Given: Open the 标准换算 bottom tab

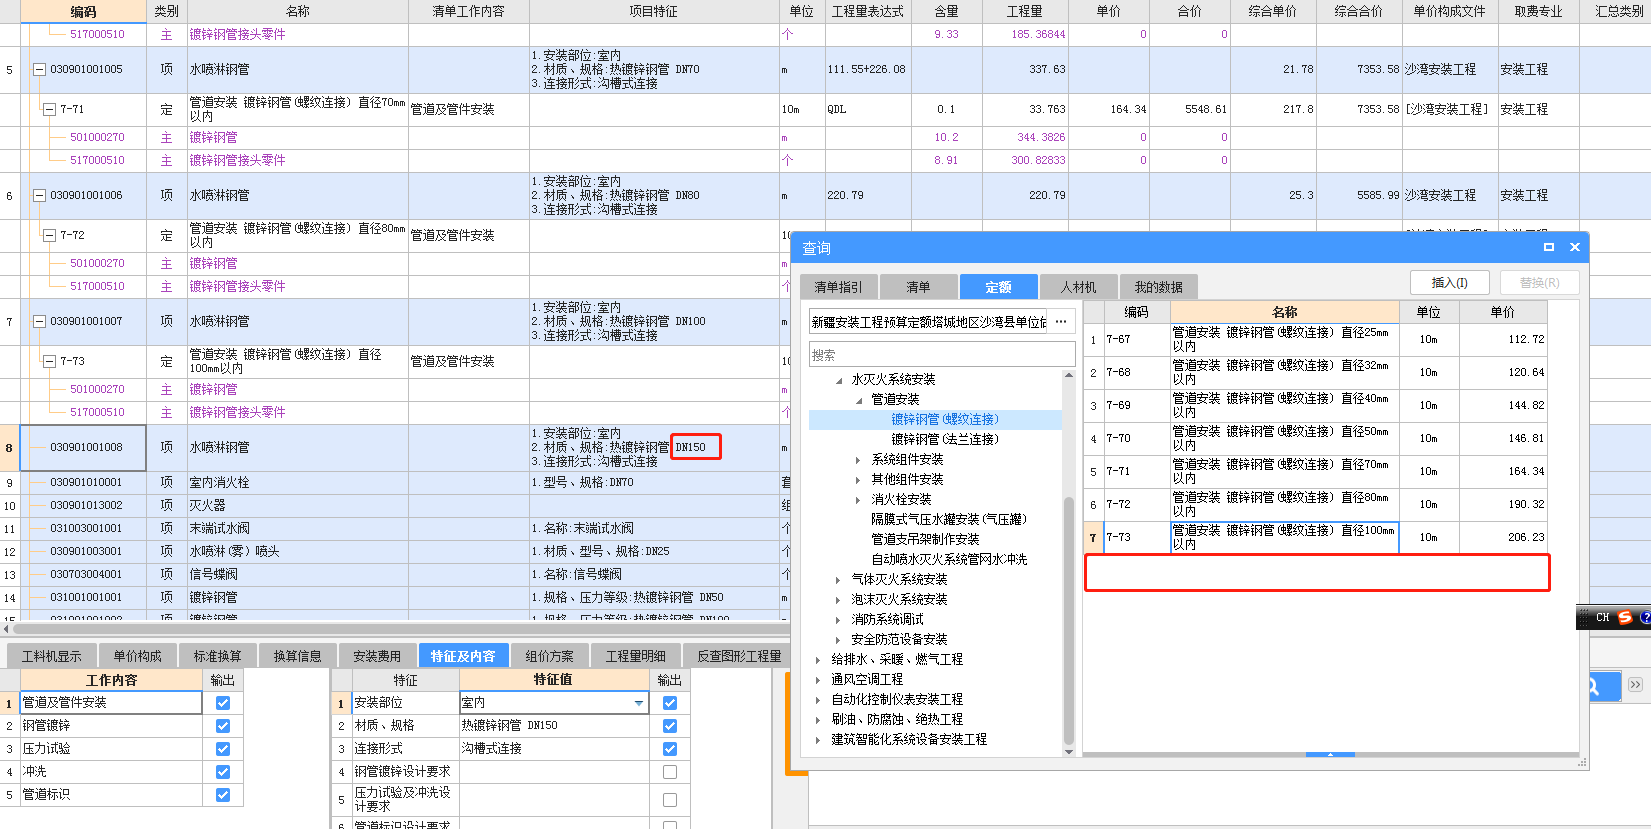Looking at the screenshot, I should coord(217,656).
